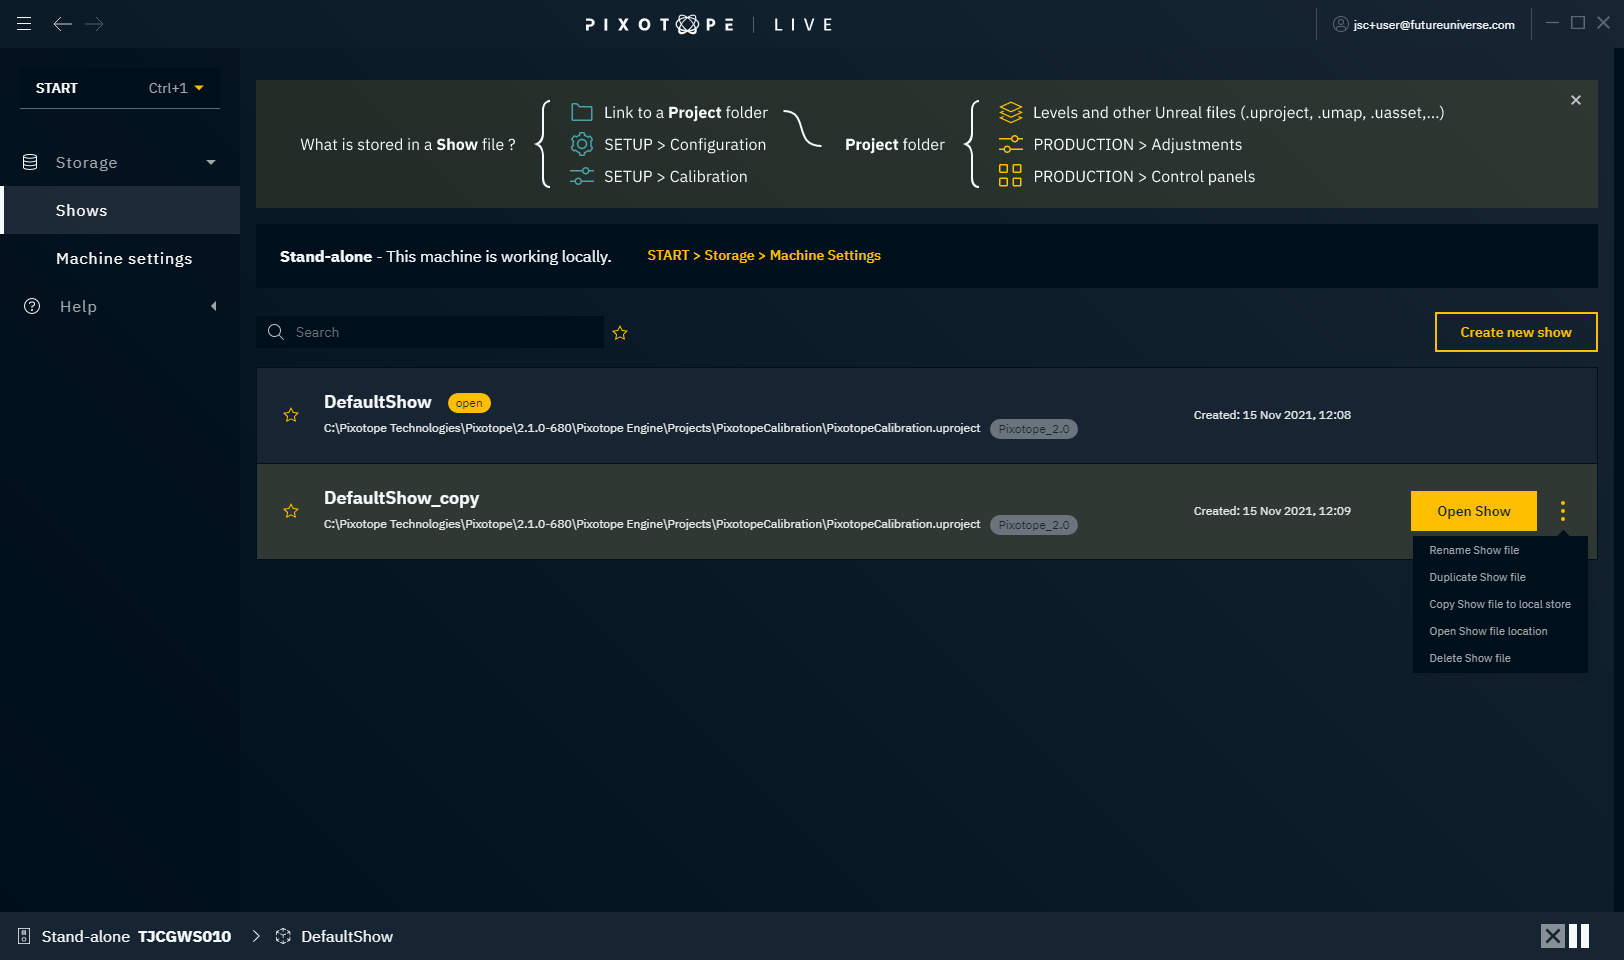
Task: Click into the Search shows field
Action: (x=430, y=332)
